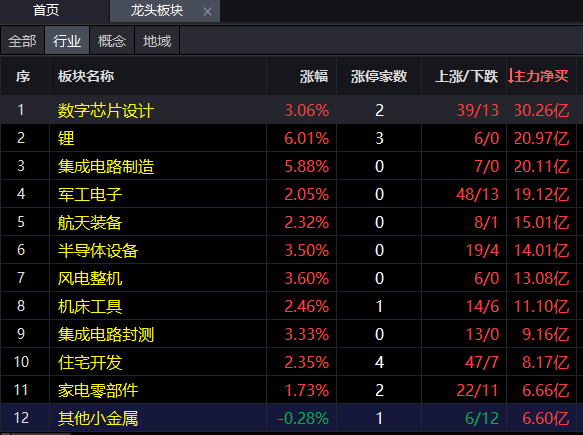Open the 行业 category tab
583x435 pixels.
tap(67, 41)
